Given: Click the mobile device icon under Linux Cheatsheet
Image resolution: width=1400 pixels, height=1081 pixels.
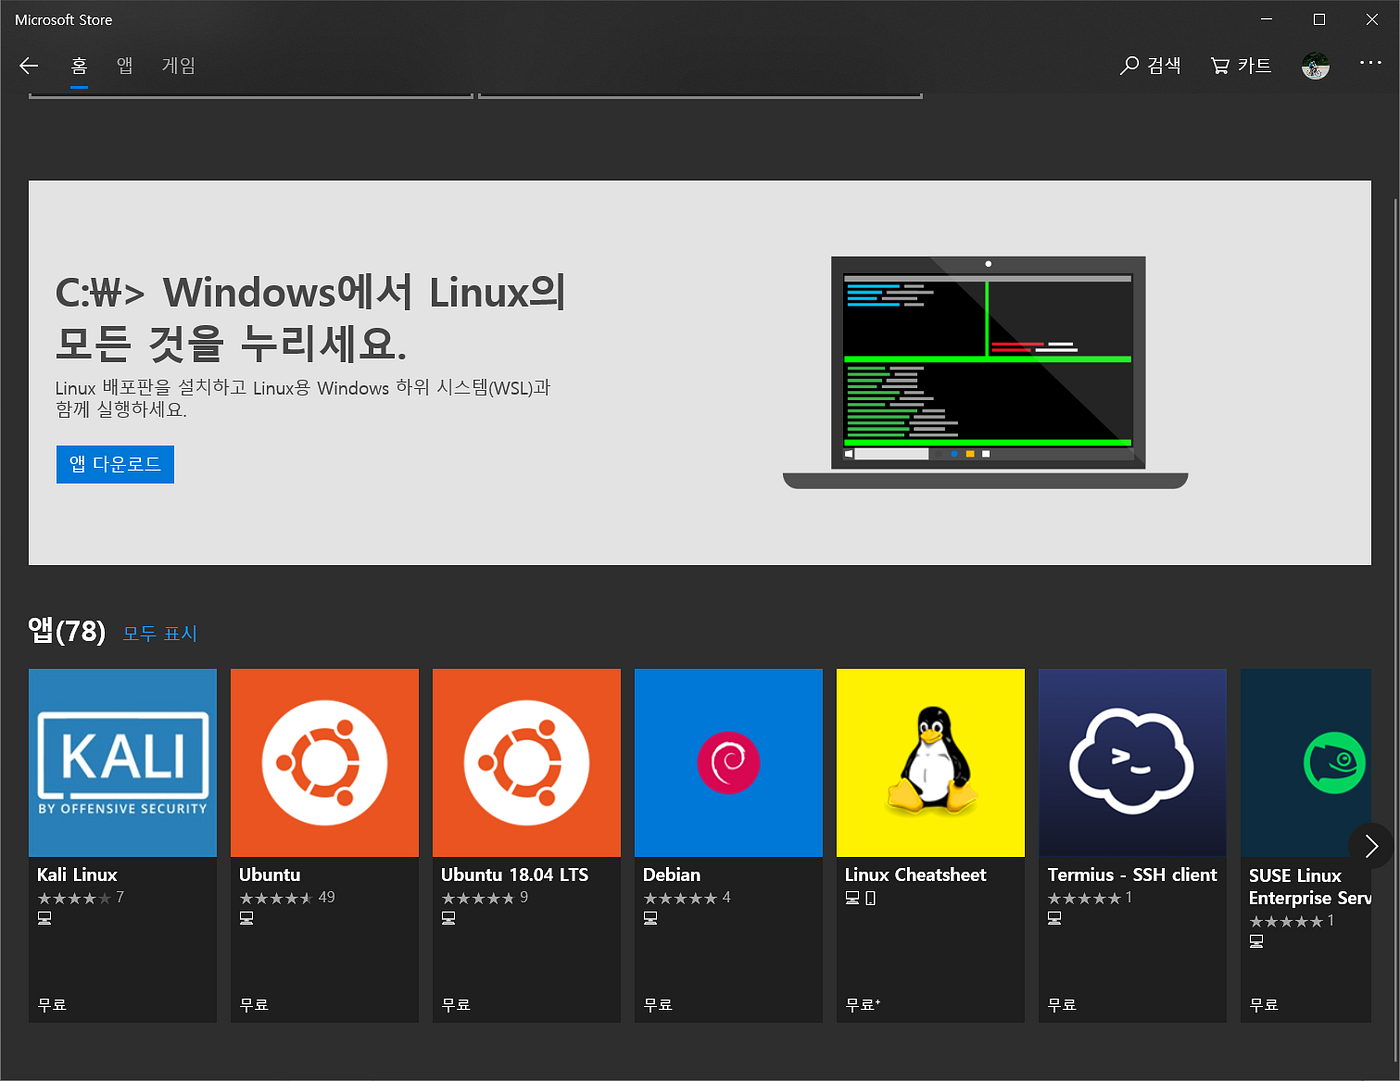Looking at the screenshot, I should [x=871, y=898].
